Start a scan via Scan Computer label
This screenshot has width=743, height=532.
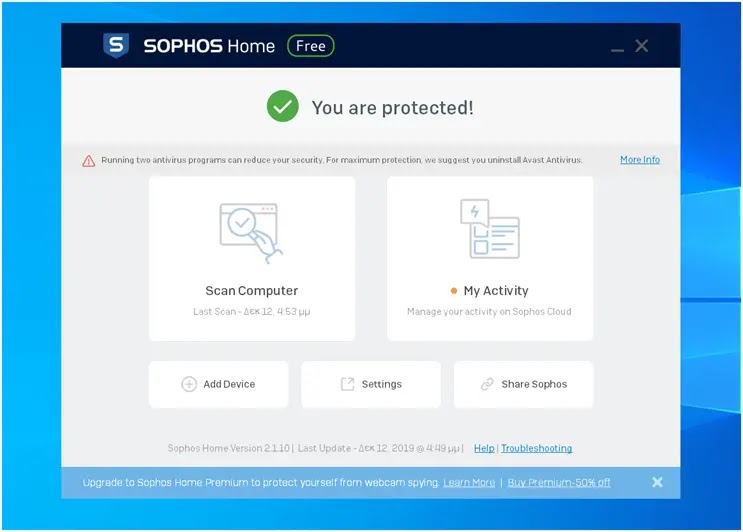252,290
